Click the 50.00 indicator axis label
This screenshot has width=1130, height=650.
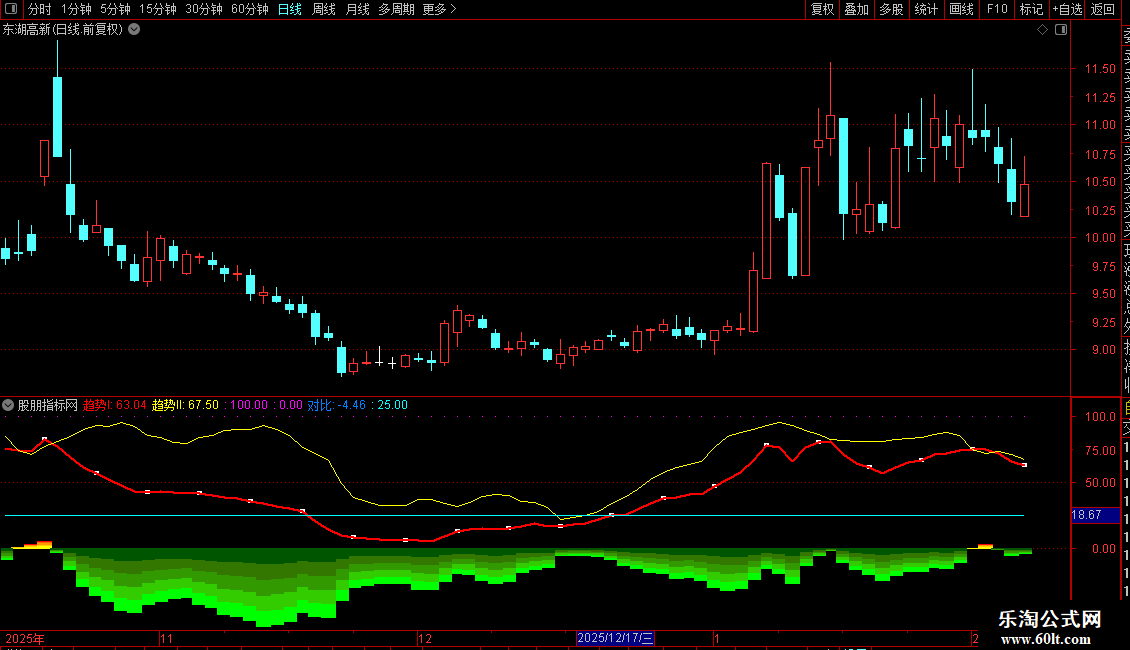(x=1100, y=483)
